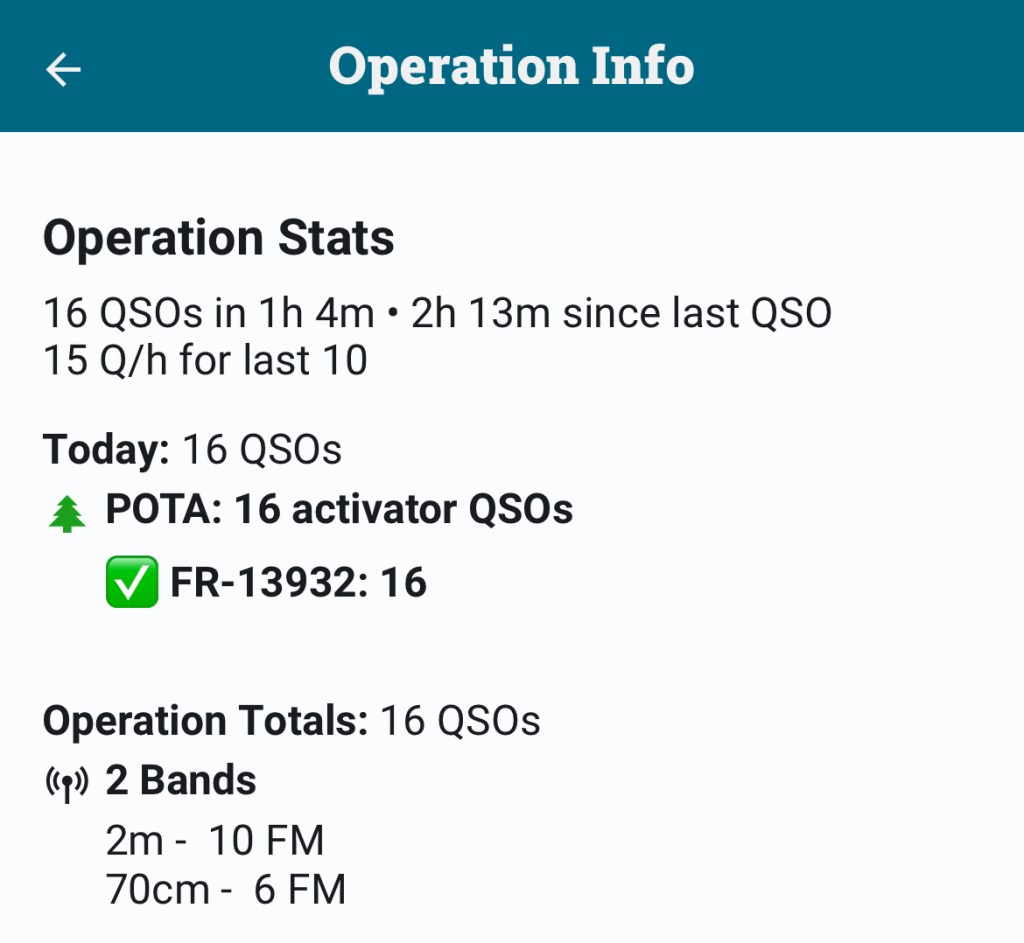1024x943 pixels.
Task: Select the 2 Bands label
Action: click(x=181, y=781)
